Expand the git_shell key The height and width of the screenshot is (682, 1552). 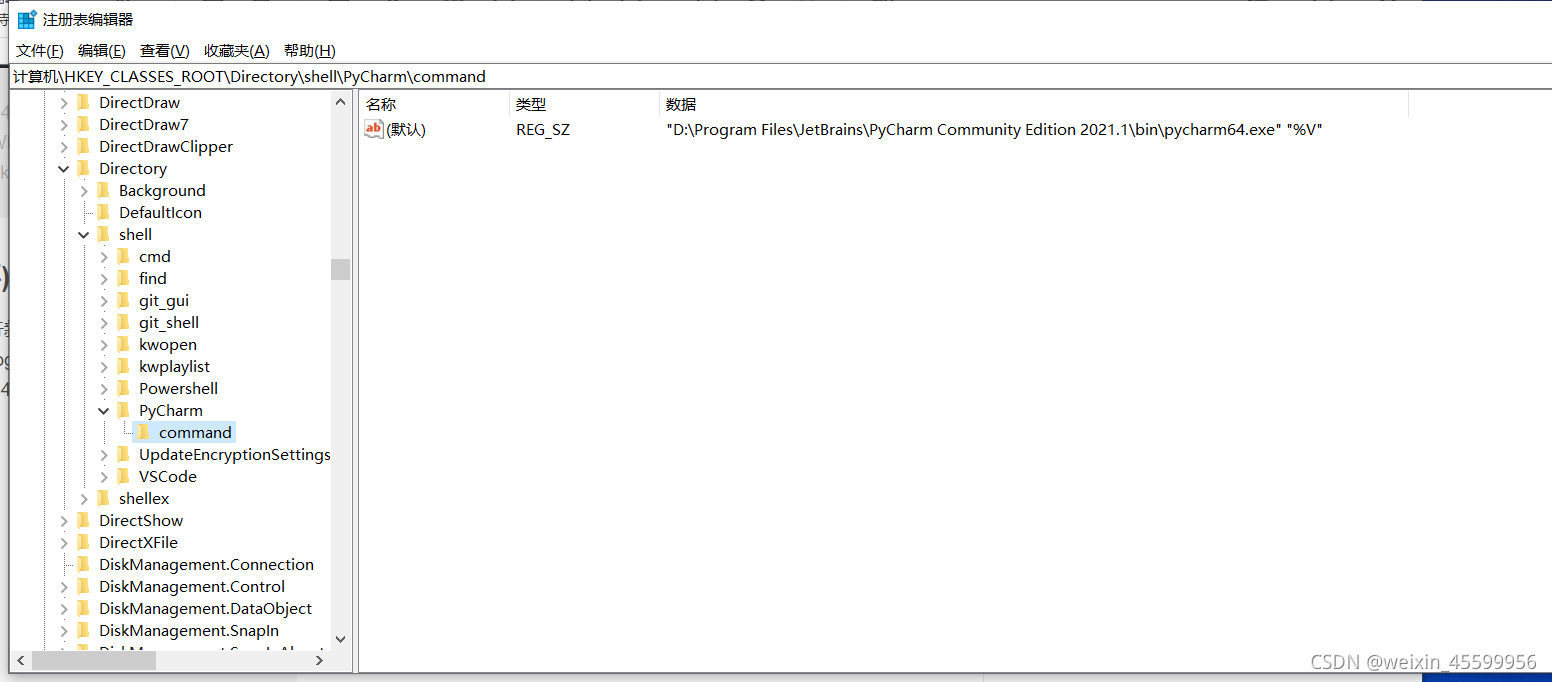pos(105,323)
